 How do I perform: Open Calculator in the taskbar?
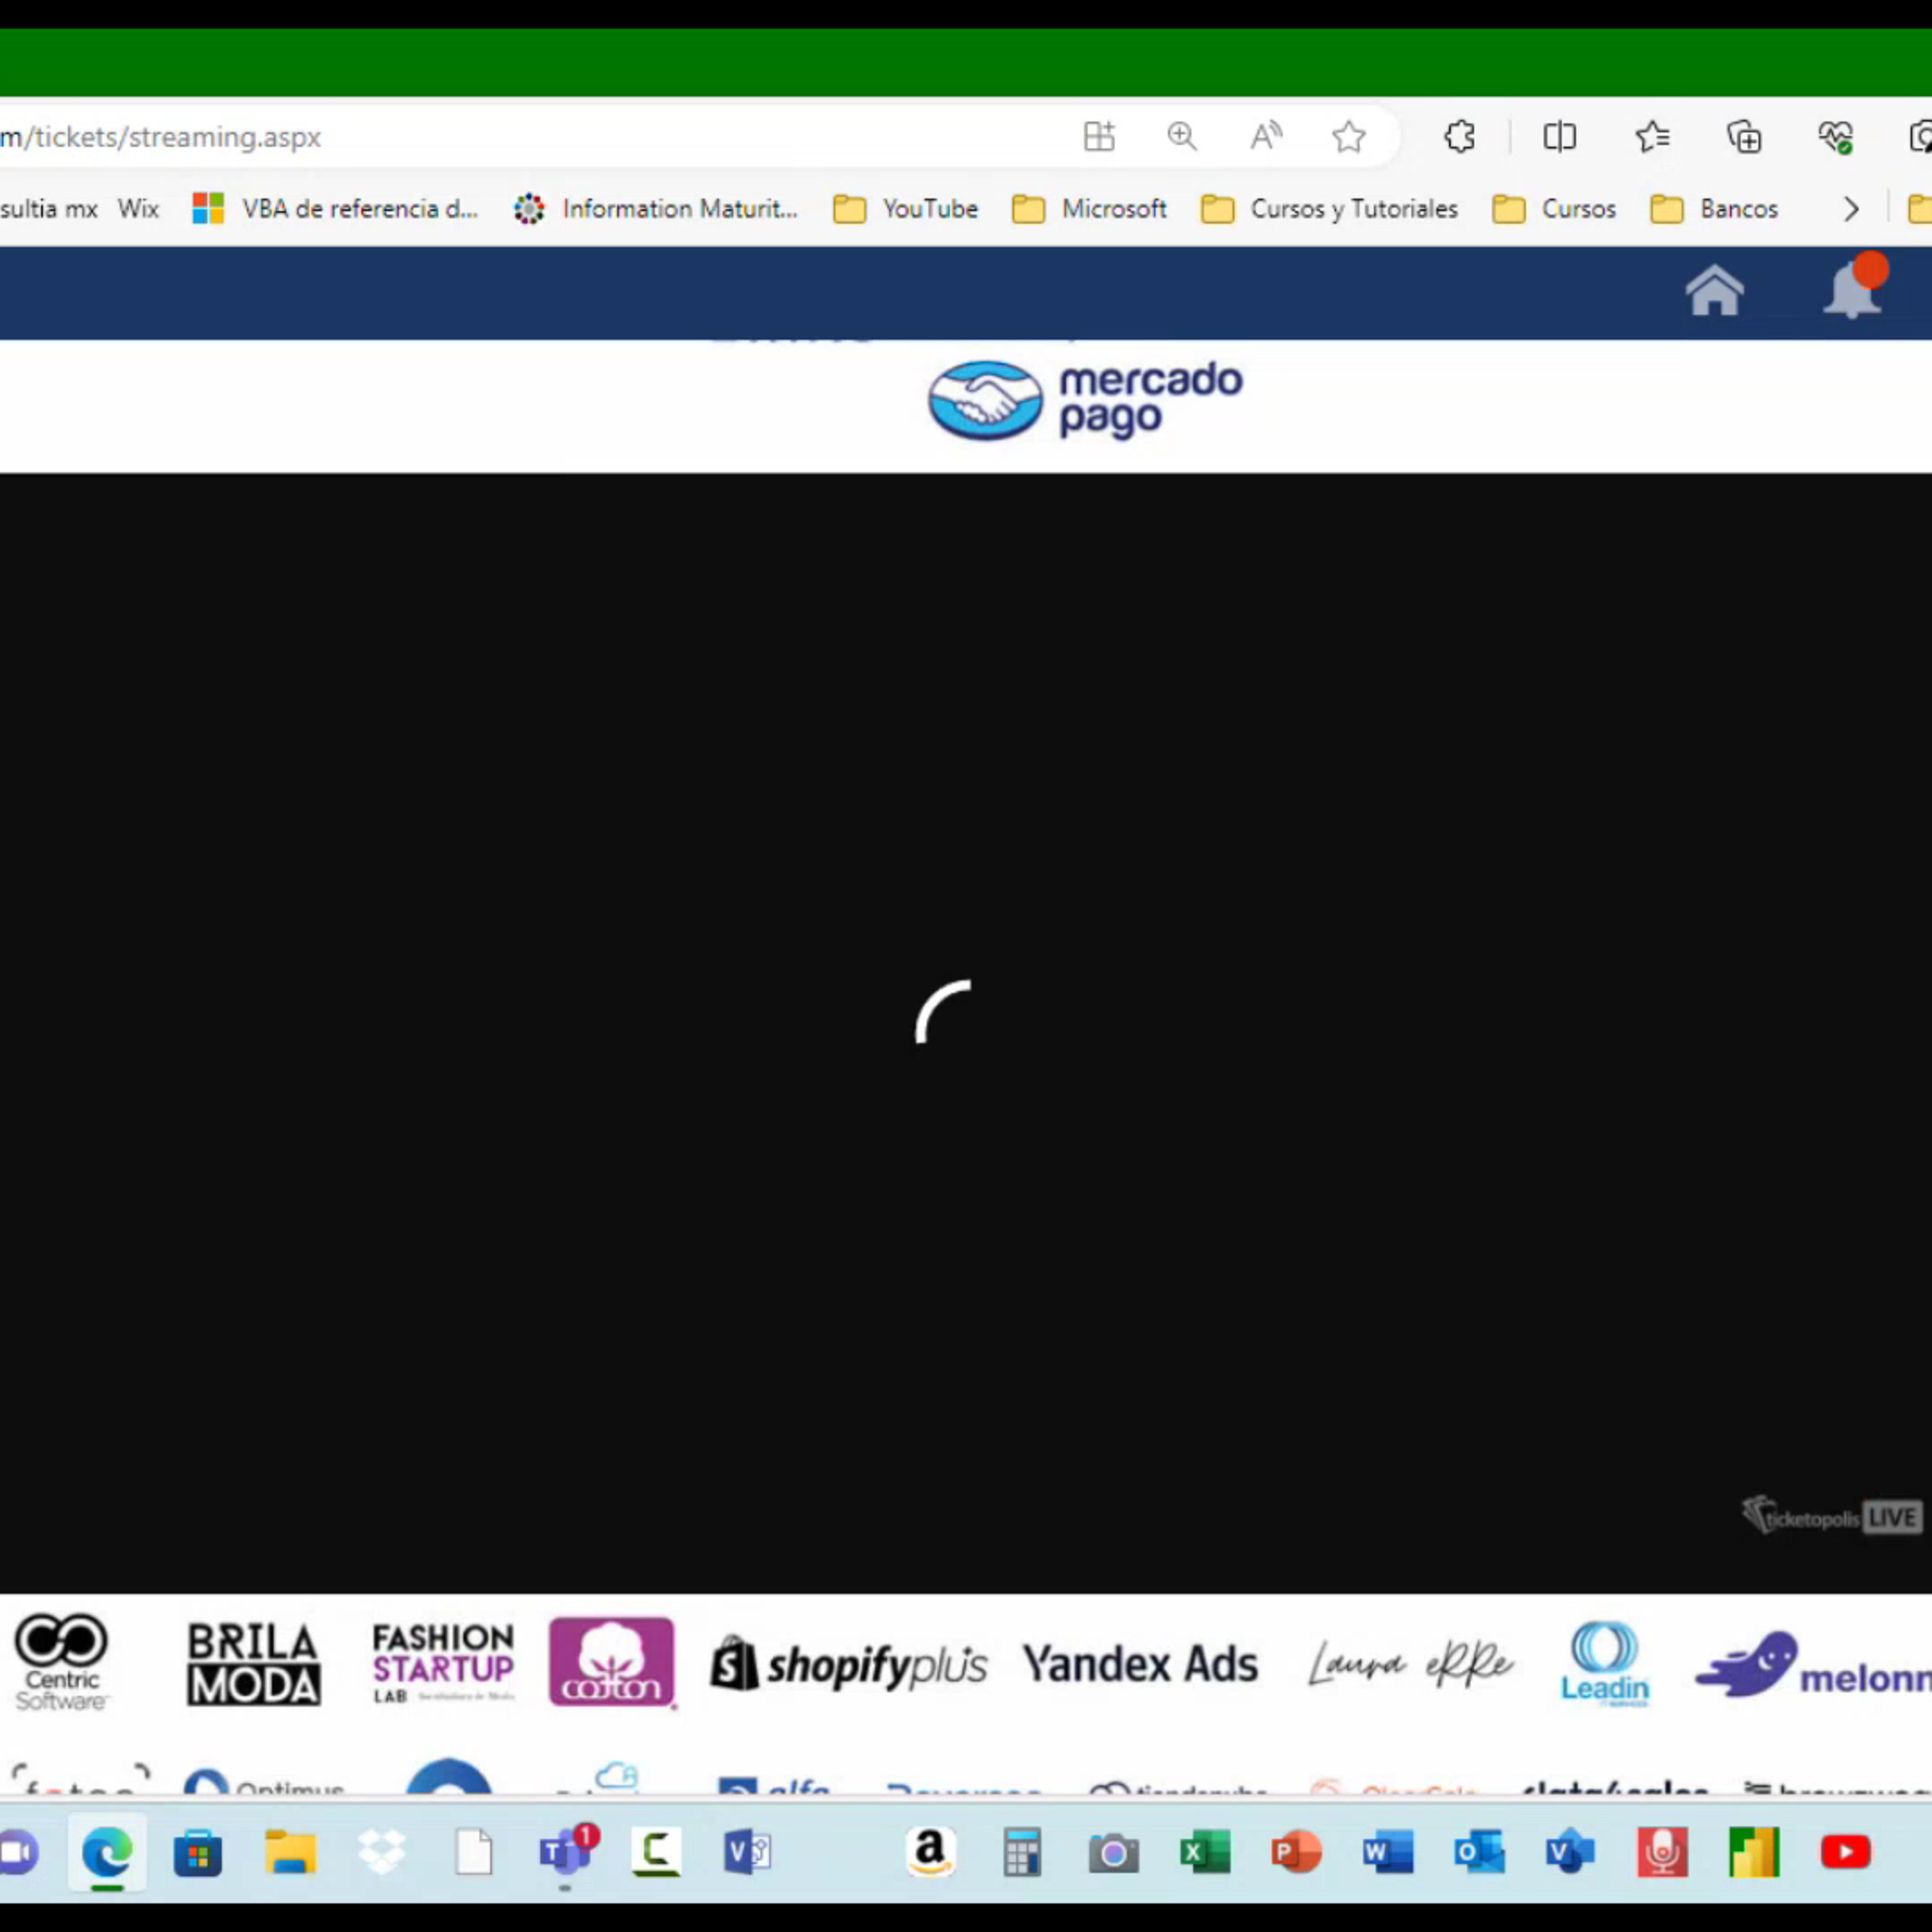click(1022, 1853)
